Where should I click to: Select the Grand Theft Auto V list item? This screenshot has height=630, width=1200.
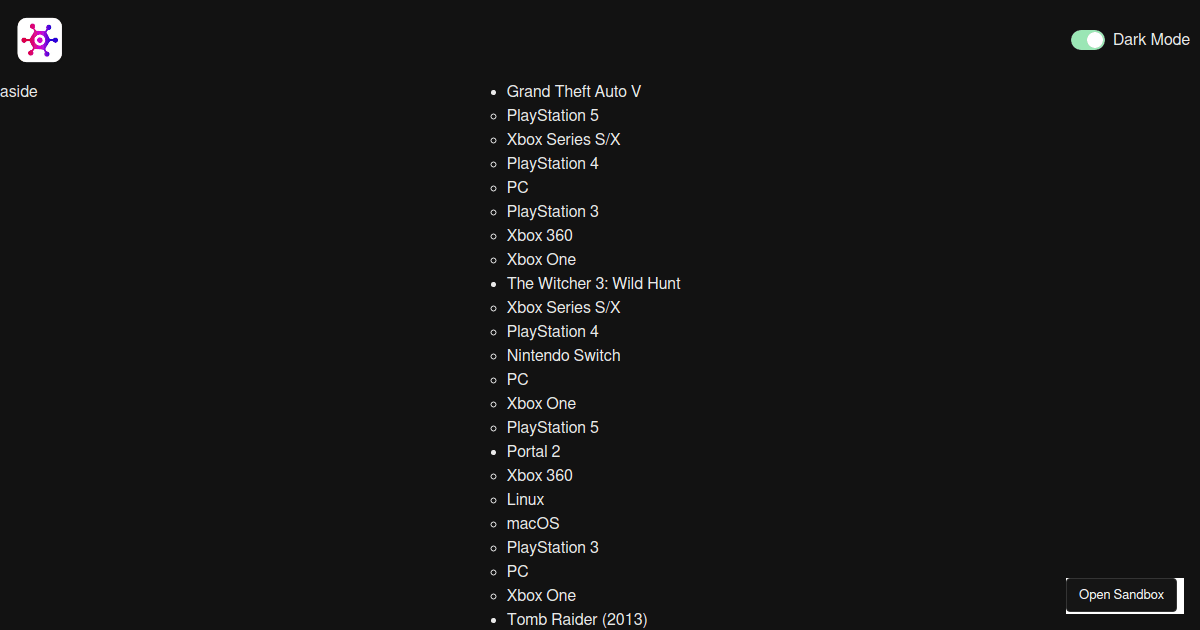tap(573, 91)
